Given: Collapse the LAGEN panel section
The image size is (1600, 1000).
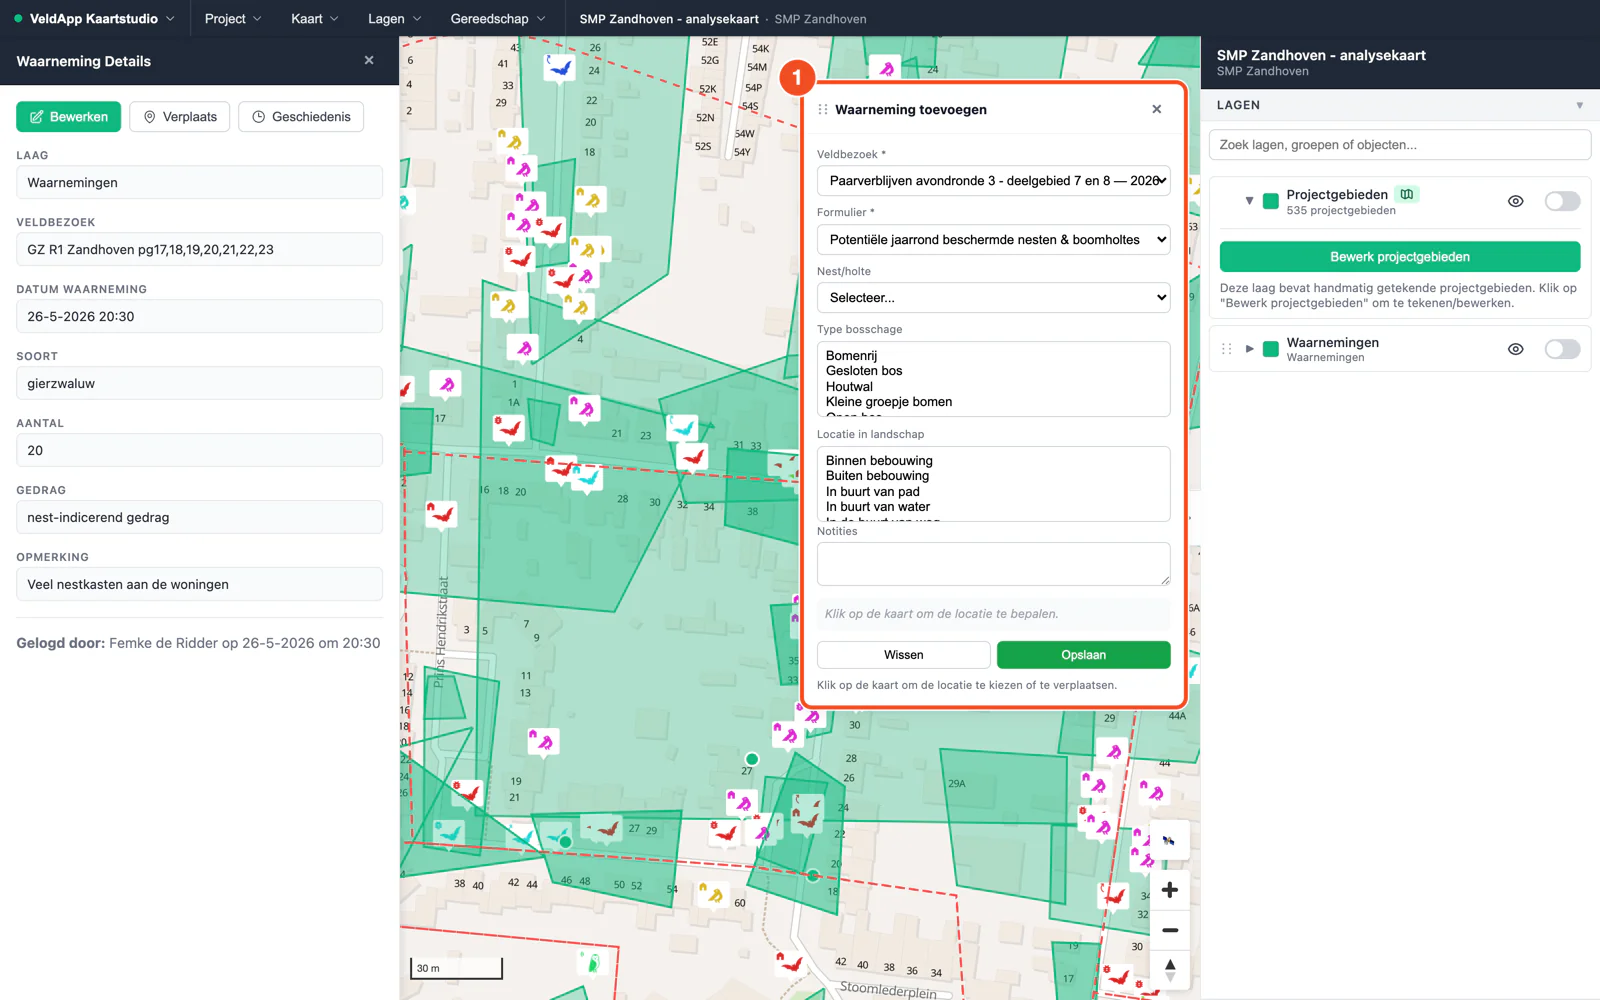Looking at the screenshot, I should coord(1579,105).
